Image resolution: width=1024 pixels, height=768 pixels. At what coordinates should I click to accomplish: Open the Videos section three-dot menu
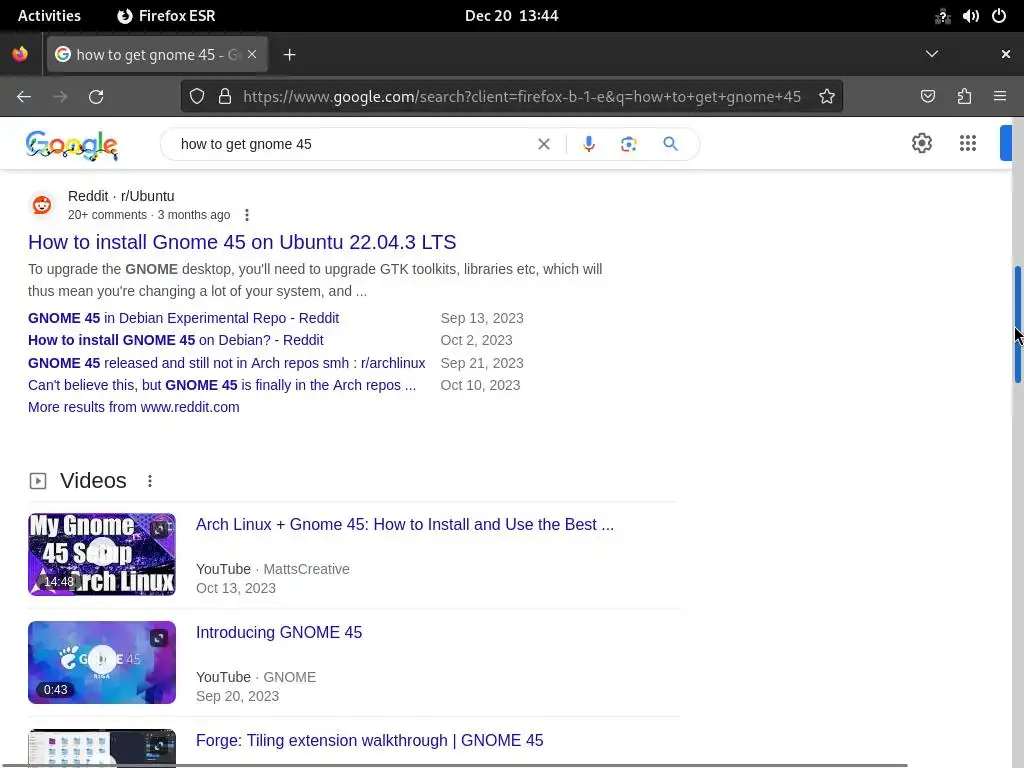pyautogui.click(x=150, y=481)
